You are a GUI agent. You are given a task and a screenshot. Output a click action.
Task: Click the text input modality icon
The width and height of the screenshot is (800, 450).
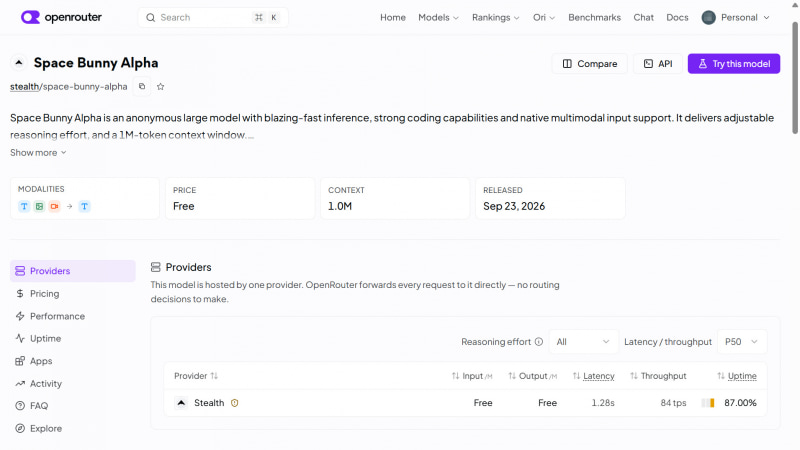click(24, 206)
